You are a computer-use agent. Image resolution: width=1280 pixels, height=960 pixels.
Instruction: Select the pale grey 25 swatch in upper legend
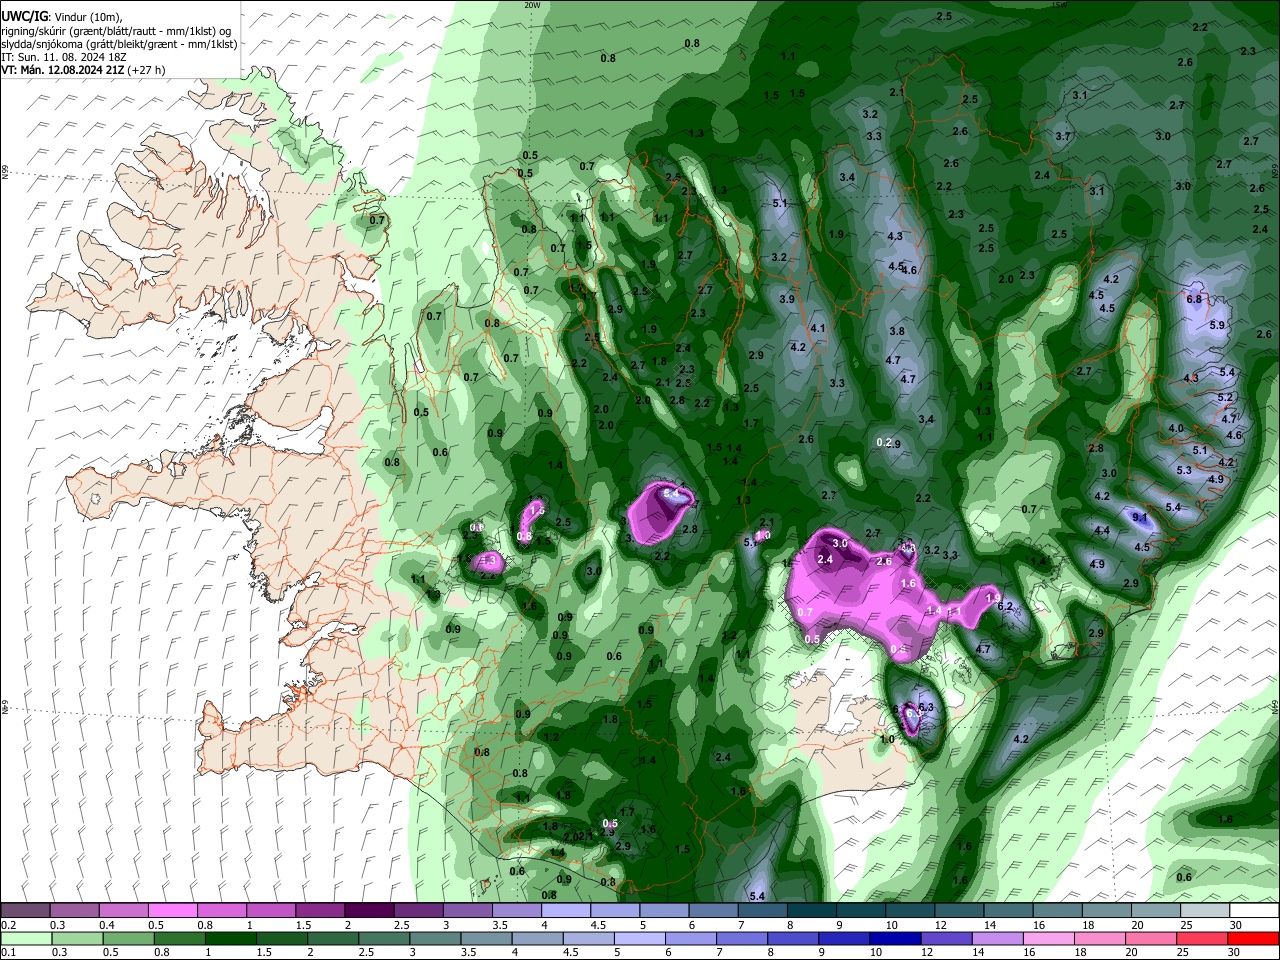[1205, 911]
